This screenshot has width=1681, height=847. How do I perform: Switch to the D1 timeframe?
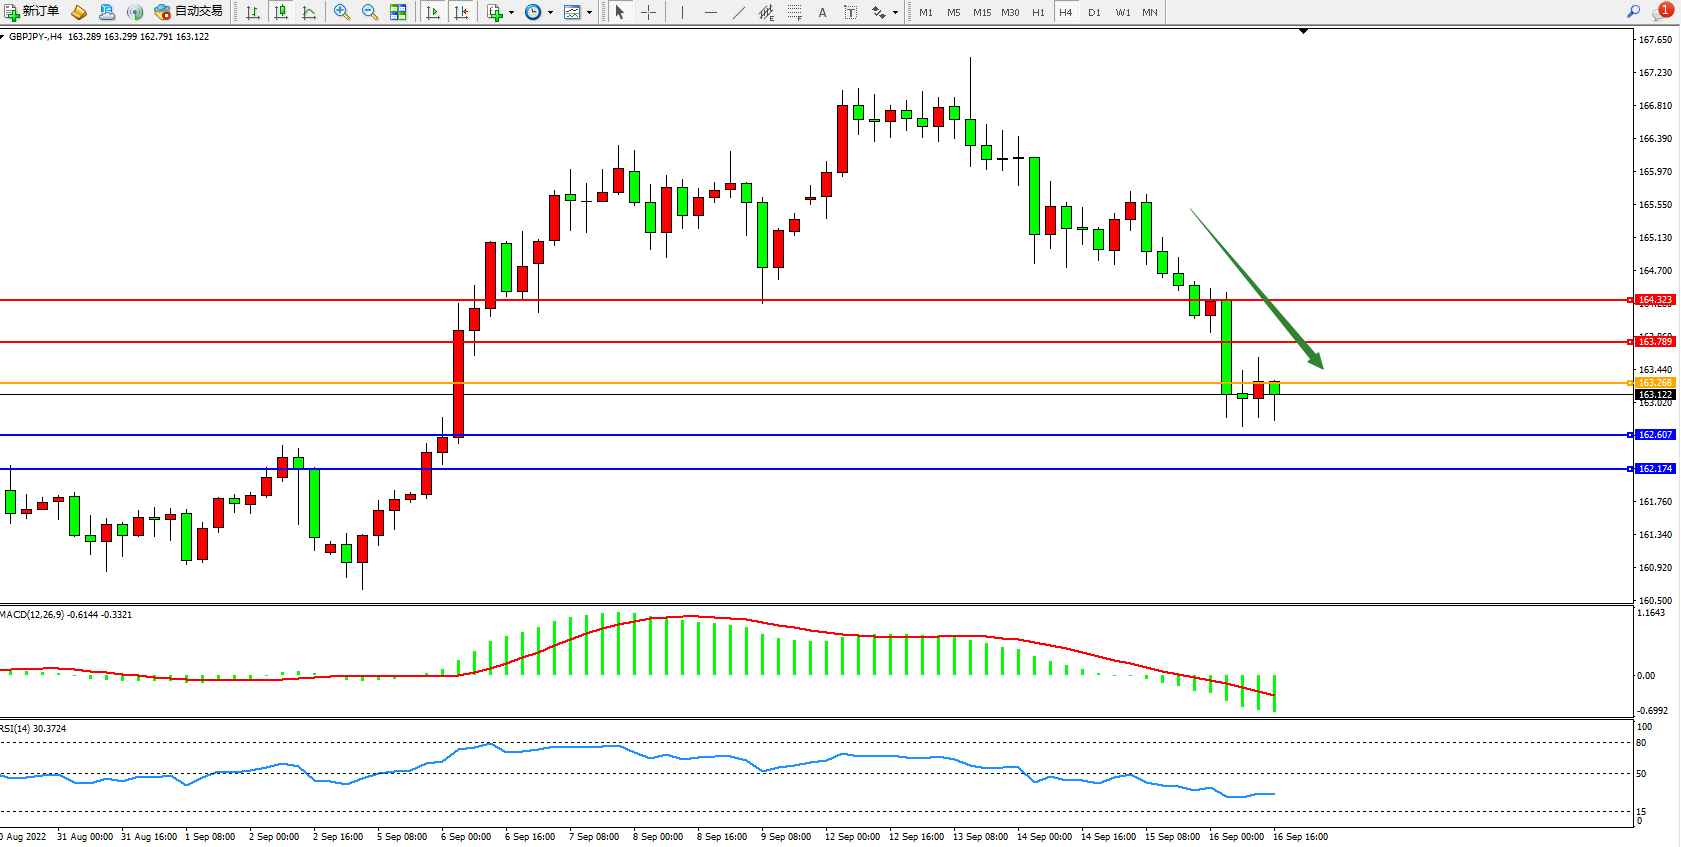click(1094, 12)
